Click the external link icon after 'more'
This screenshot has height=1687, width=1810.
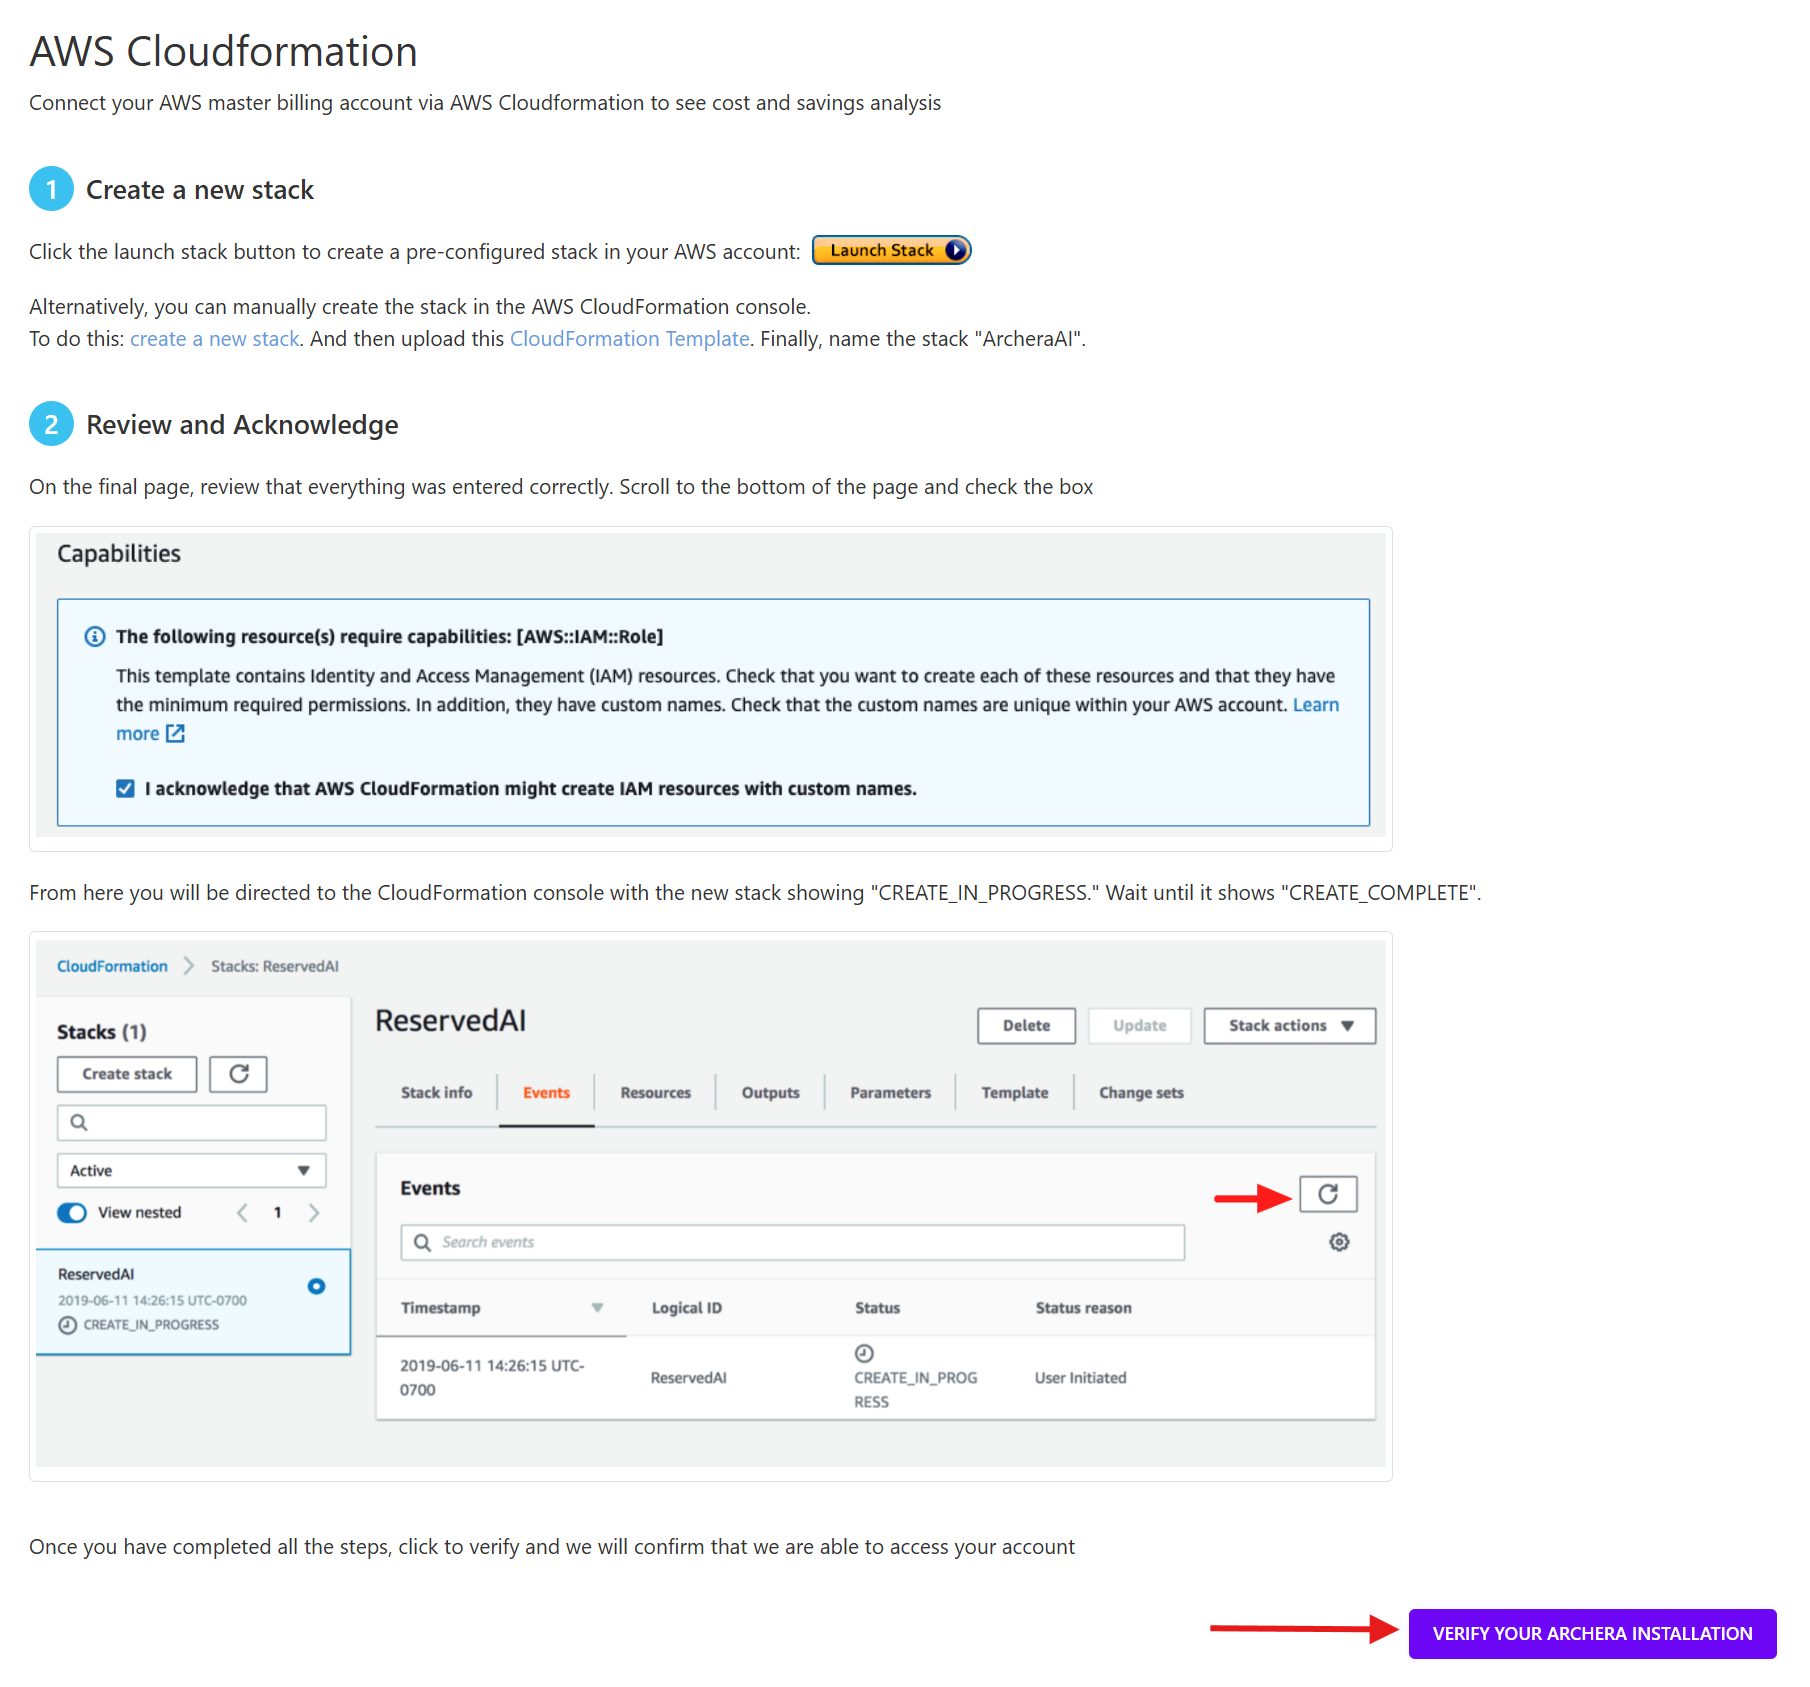[x=176, y=734]
